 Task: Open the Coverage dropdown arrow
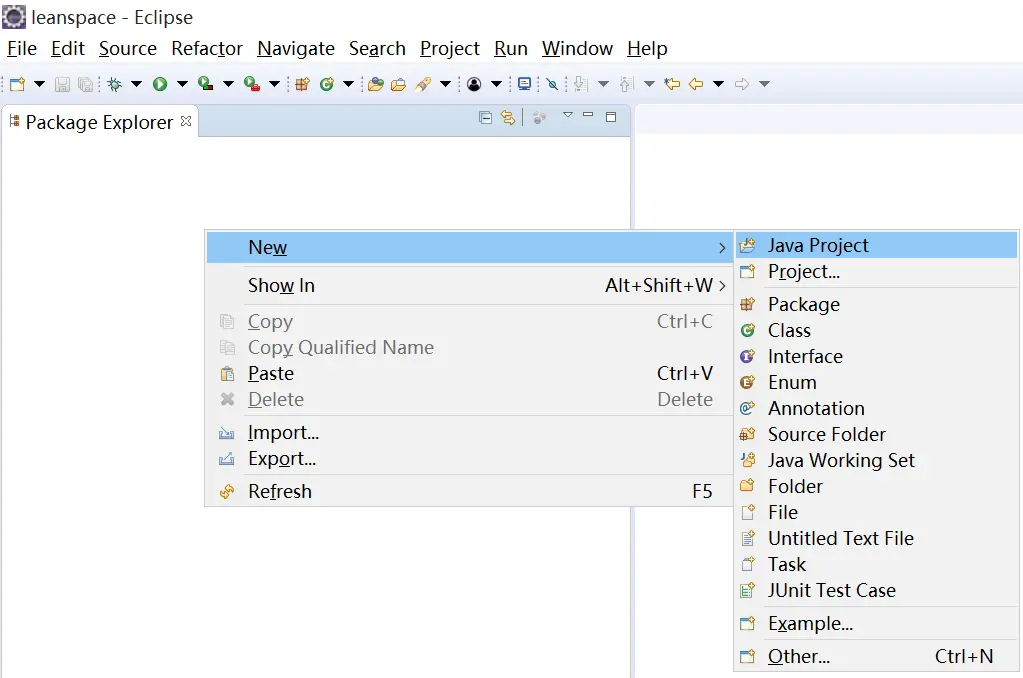pos(228,84)
